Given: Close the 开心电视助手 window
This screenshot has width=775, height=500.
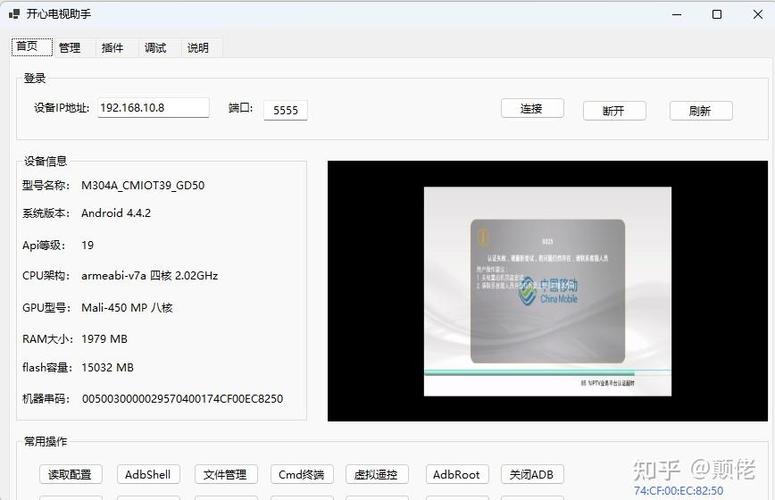Looking at the screenshot, I should (x=758, y=14).
